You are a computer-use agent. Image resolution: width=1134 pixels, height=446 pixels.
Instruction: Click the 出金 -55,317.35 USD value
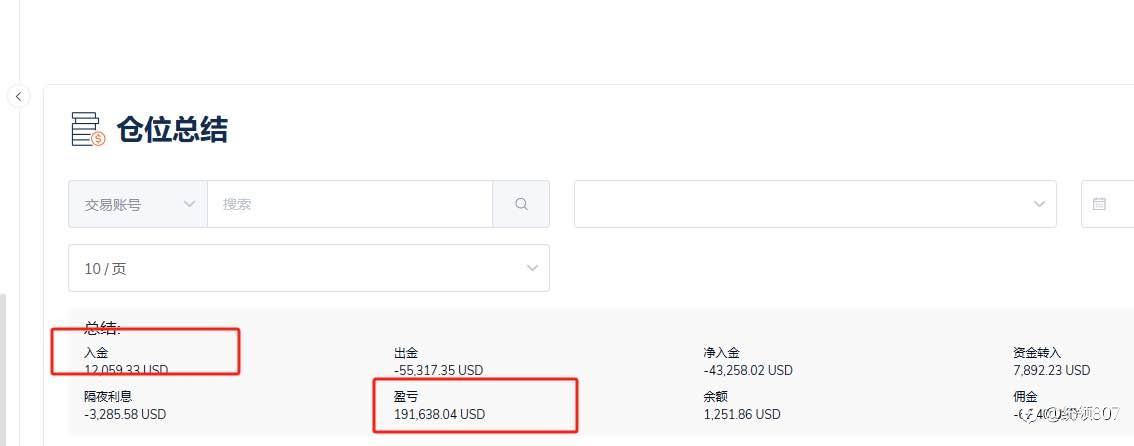coord(438,370)
